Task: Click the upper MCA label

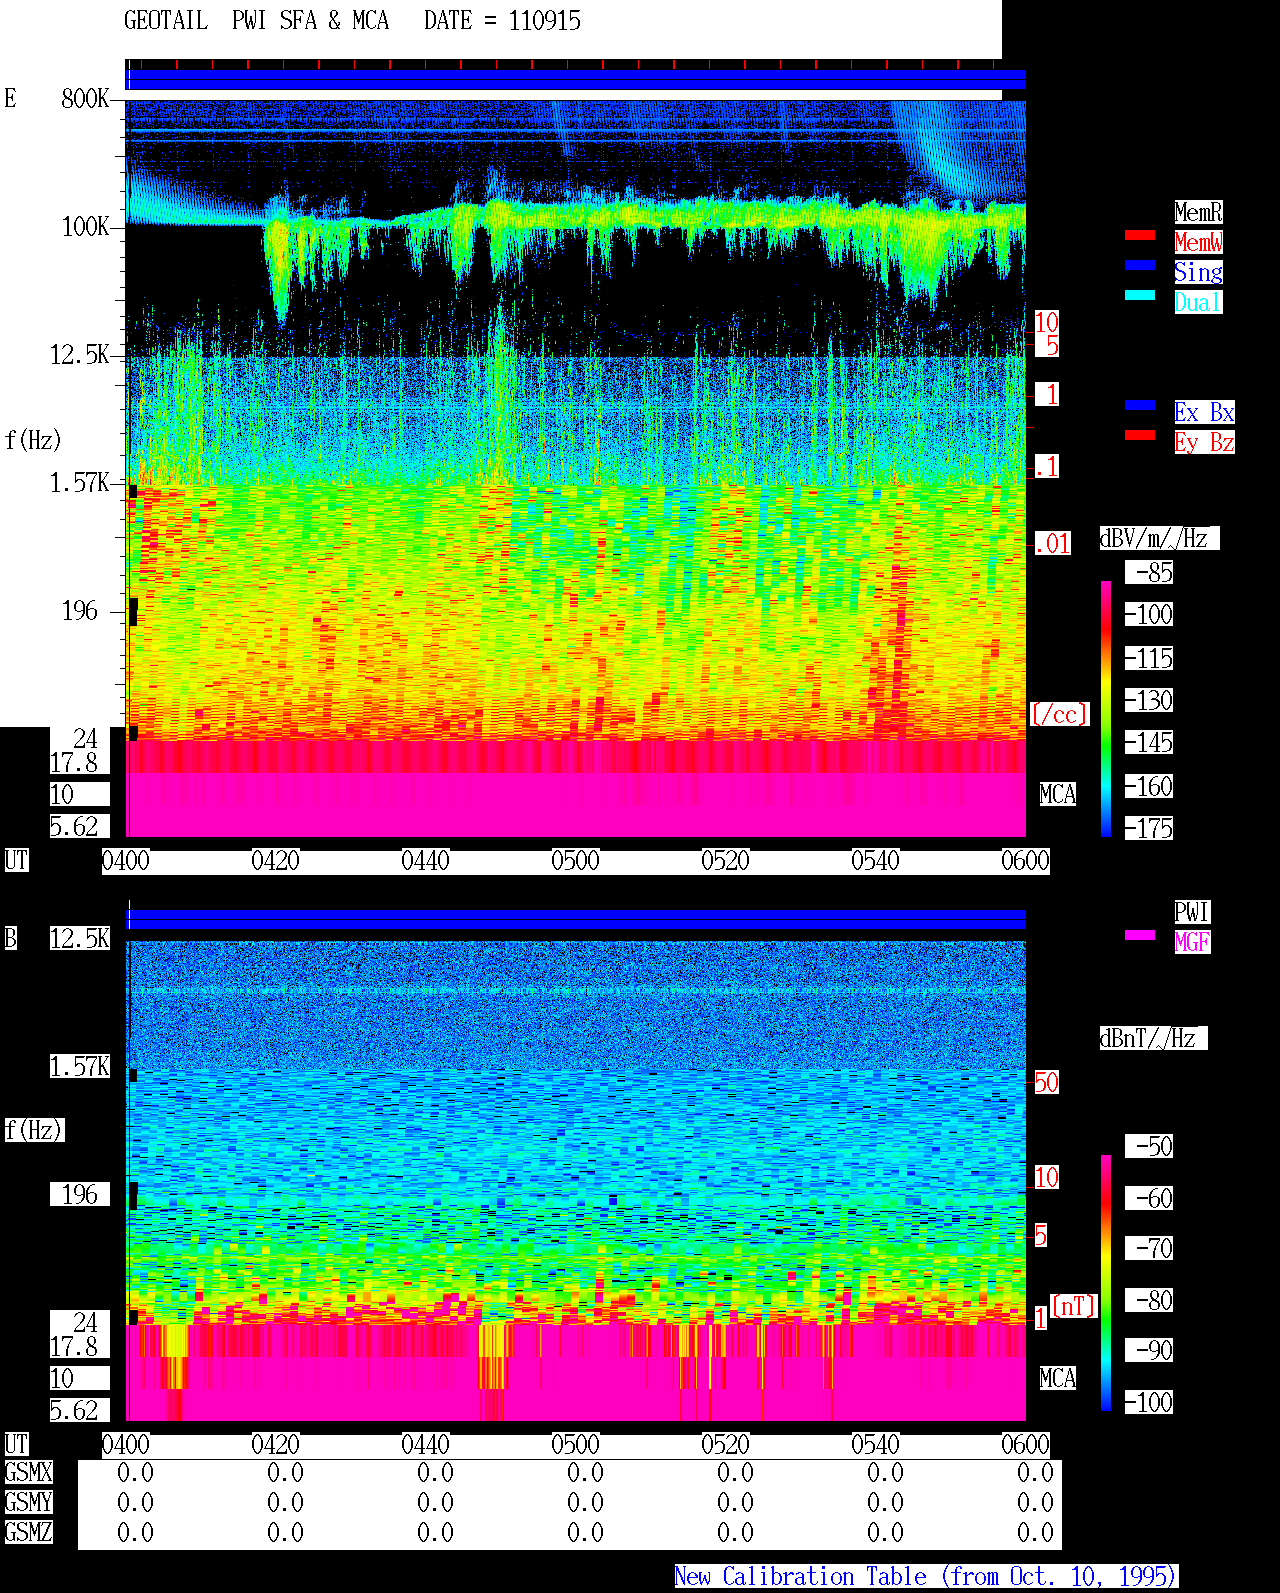Action: pos(1058,795)
